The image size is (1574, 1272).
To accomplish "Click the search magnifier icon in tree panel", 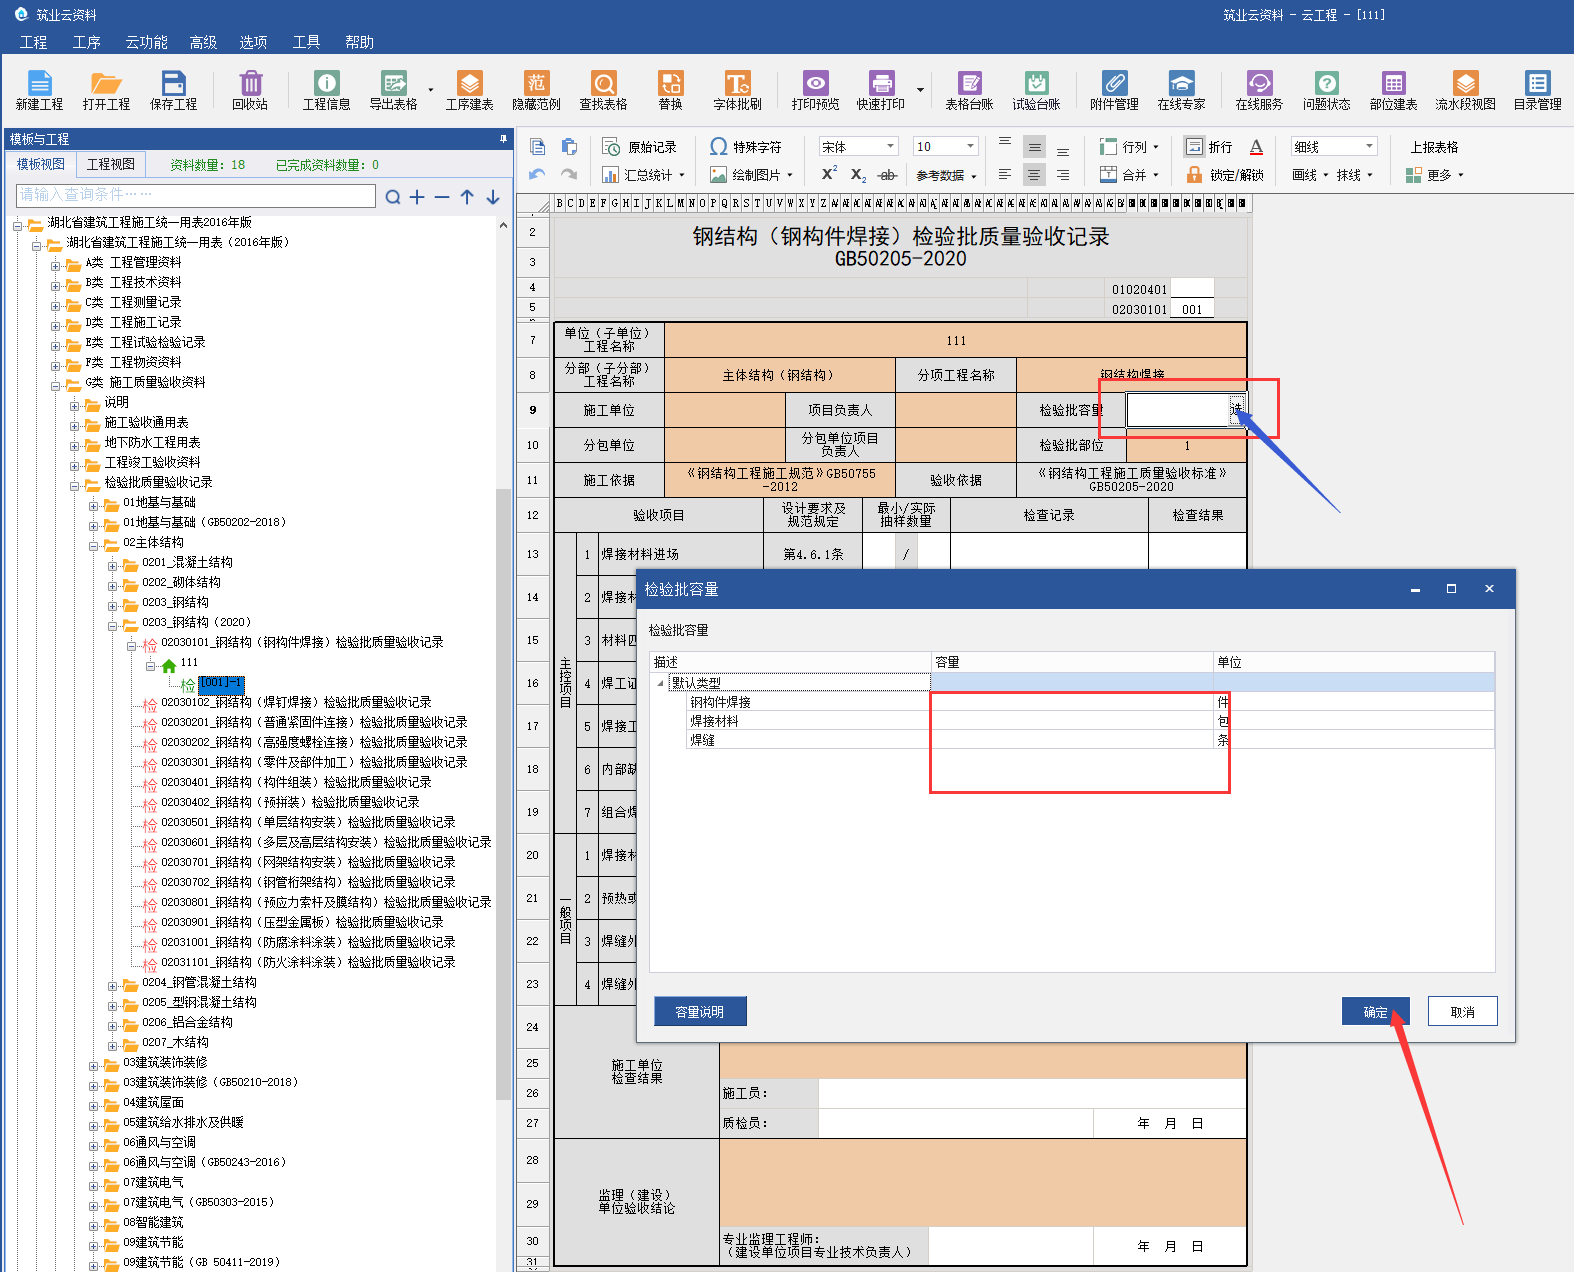I will coord(393,197).
